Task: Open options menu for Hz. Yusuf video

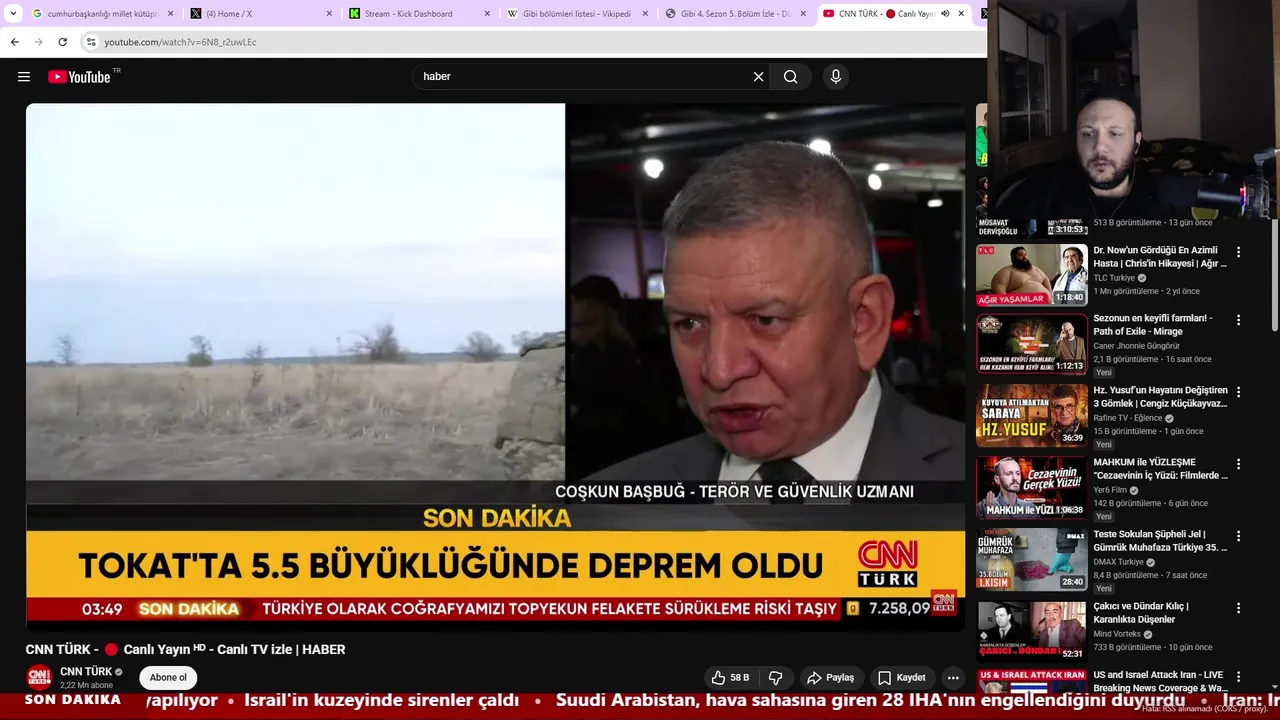Action: (1238, 392)
